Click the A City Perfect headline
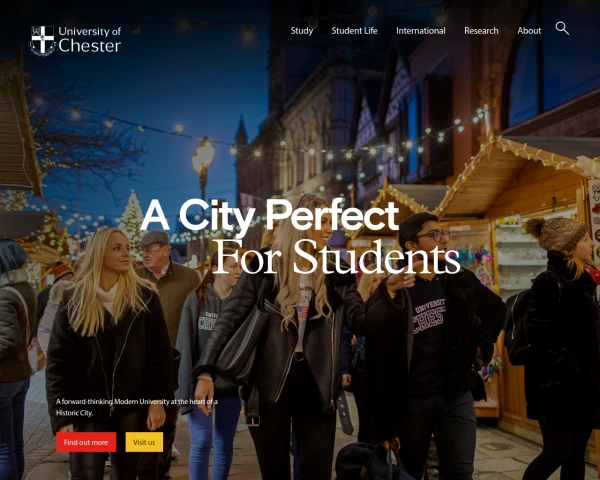Viewport: 600px width, 480px height. 270,216
